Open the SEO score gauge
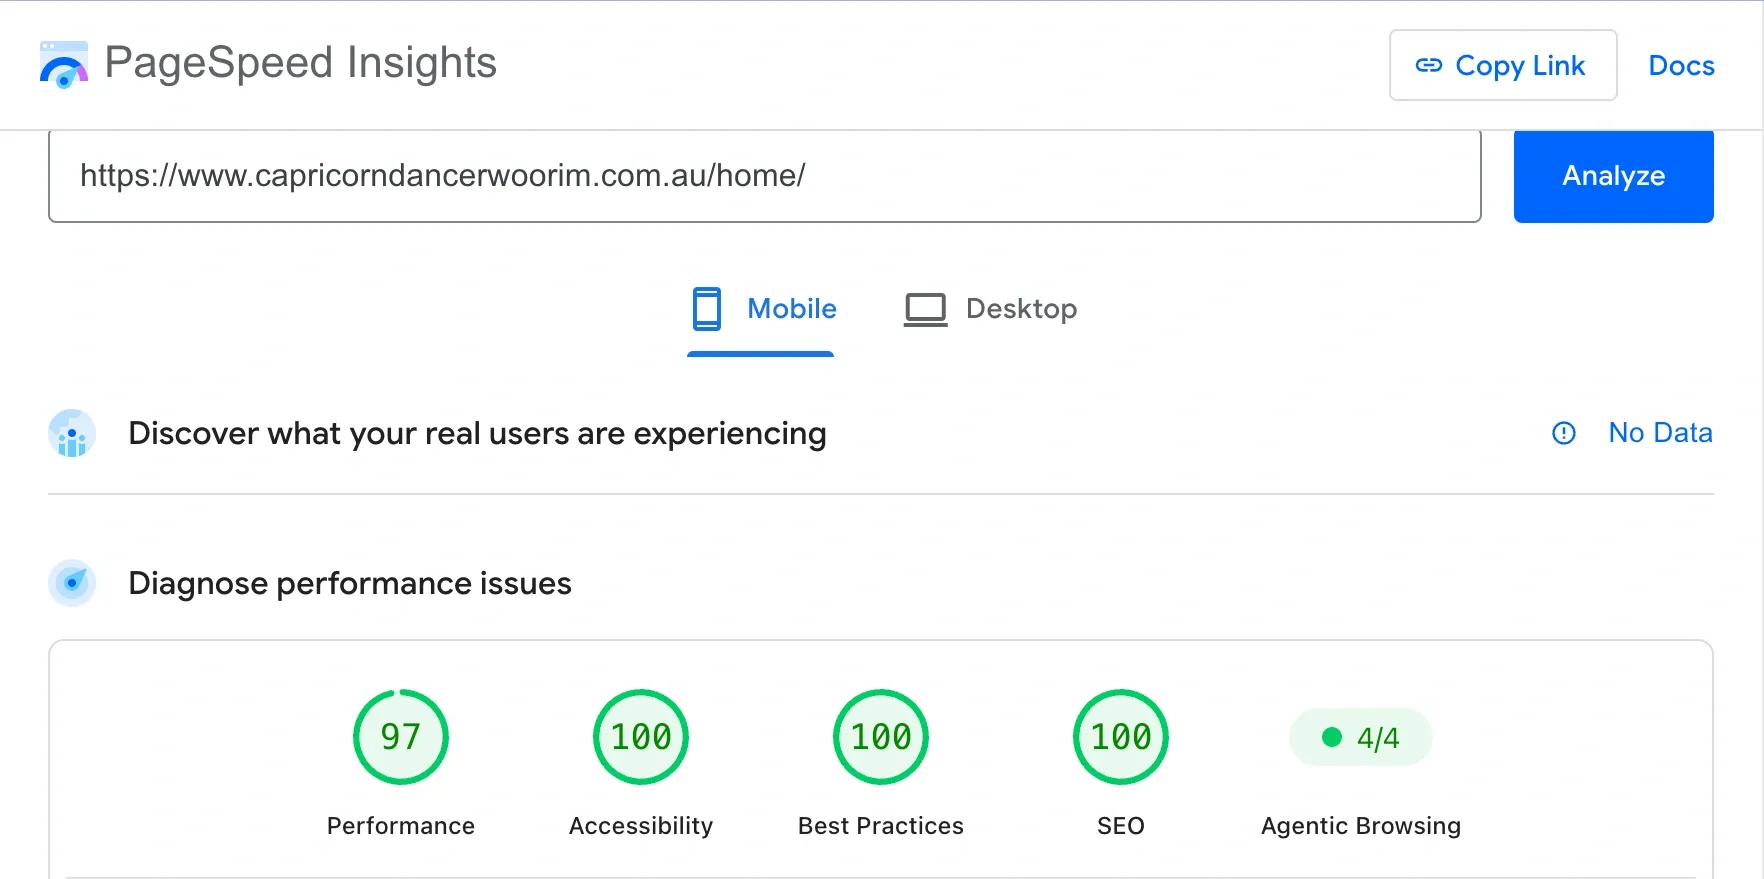The image size is (1764, 879). pyautogui.click(x=1121, y=737)
